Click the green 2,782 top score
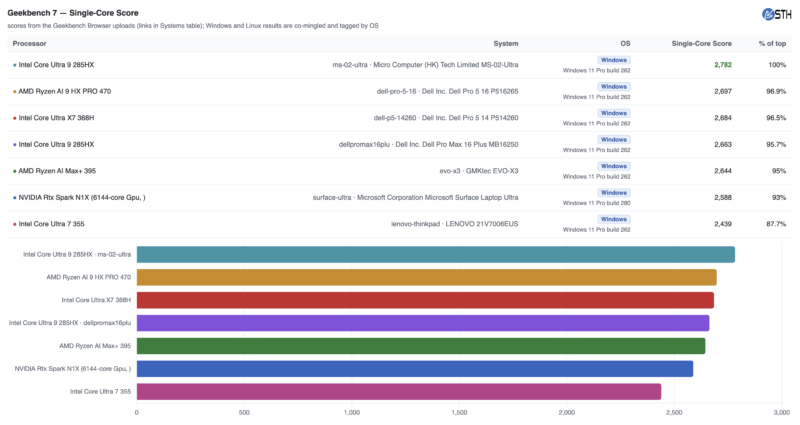The width and height of the screenshot is (800, 425). [723, 65]
